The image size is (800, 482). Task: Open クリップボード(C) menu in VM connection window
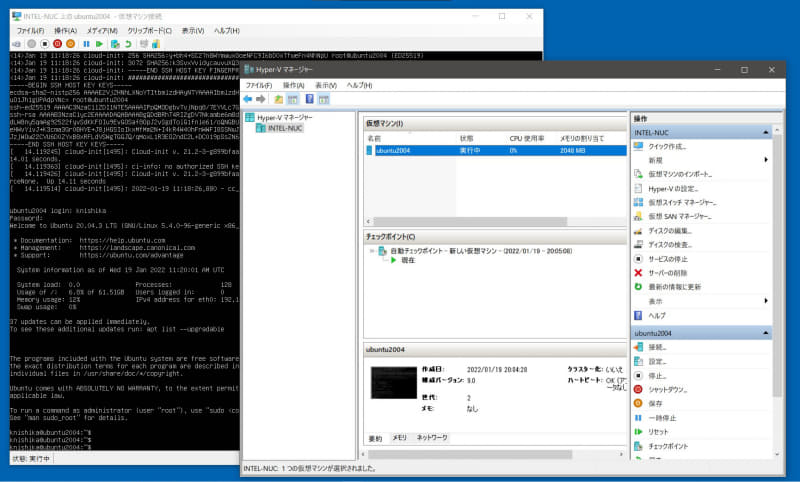pos(149,31)
